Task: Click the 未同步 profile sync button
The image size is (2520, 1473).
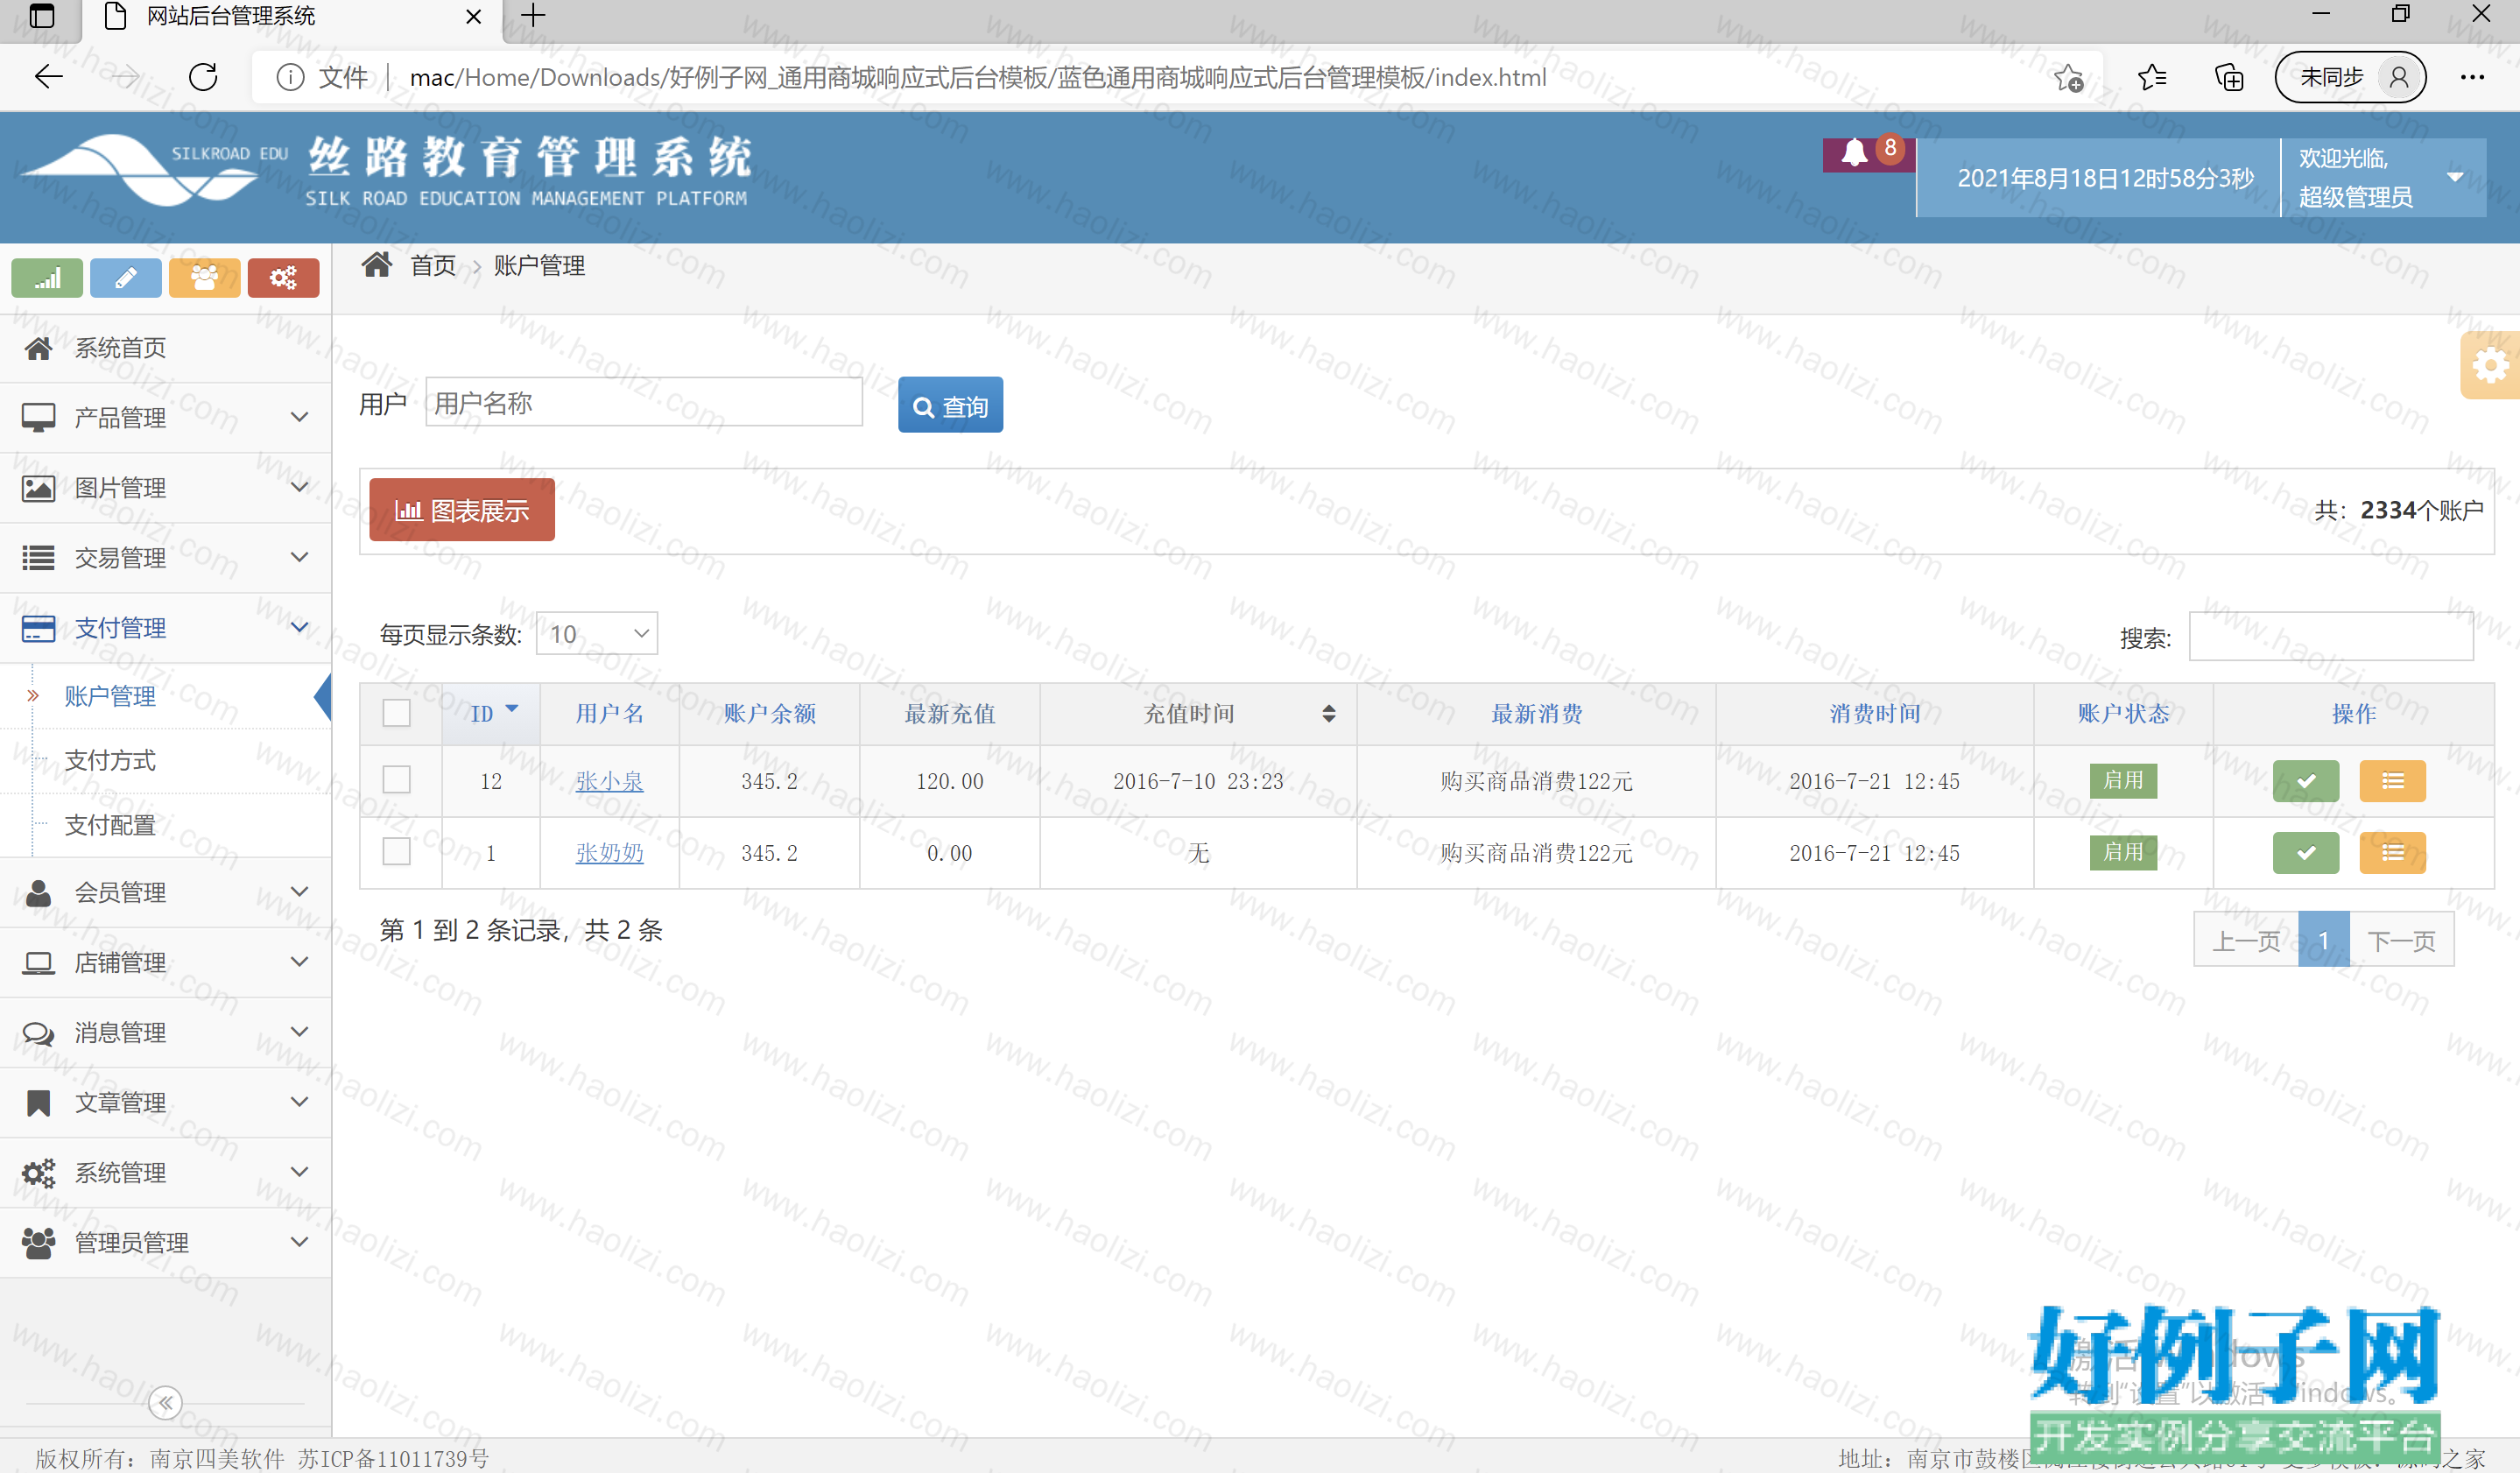Action: click(x=2350, y=77)
